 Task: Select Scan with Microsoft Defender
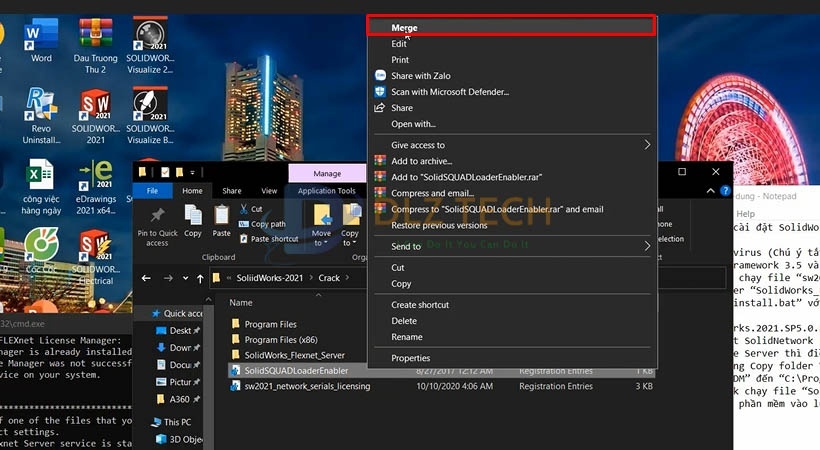click(x=511, y=92)
